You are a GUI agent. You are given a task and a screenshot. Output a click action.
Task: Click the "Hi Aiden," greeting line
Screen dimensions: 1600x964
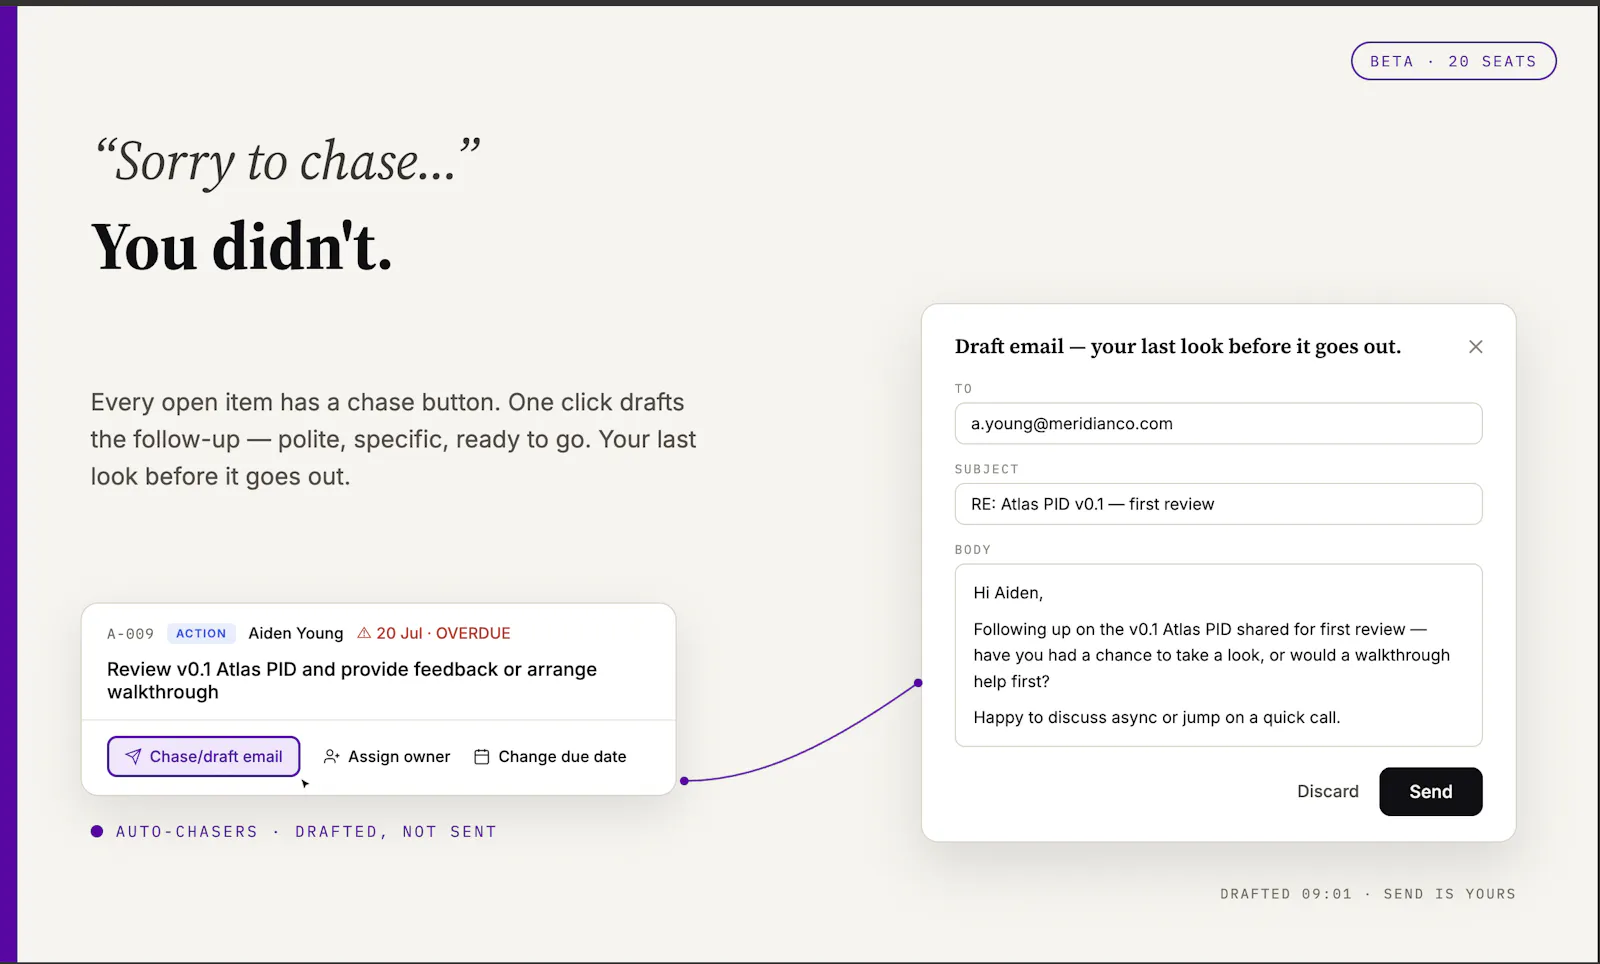click(1008, 593)
